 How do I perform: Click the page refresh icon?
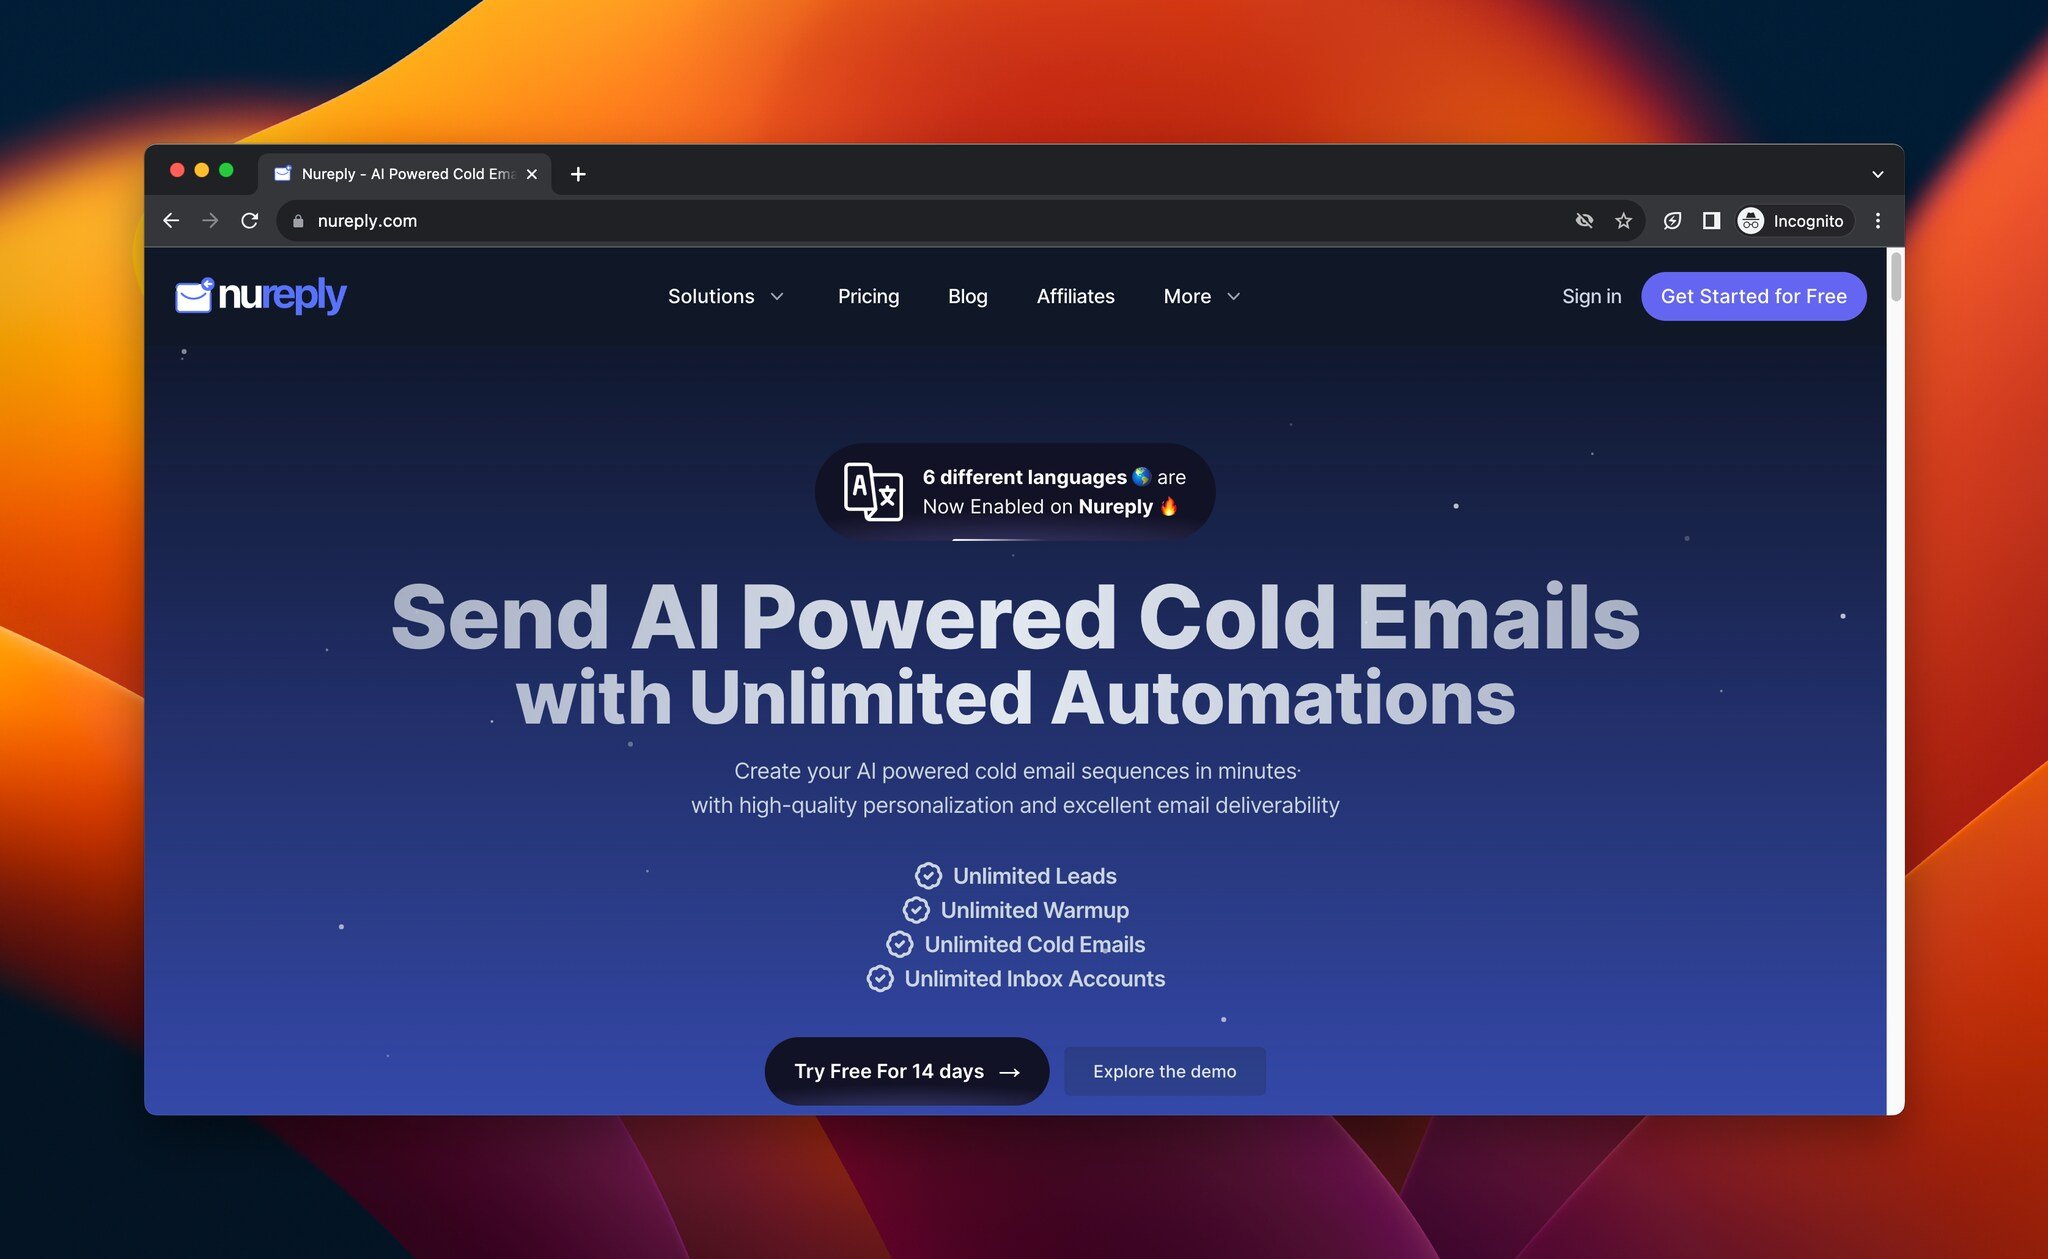[249, 219]
